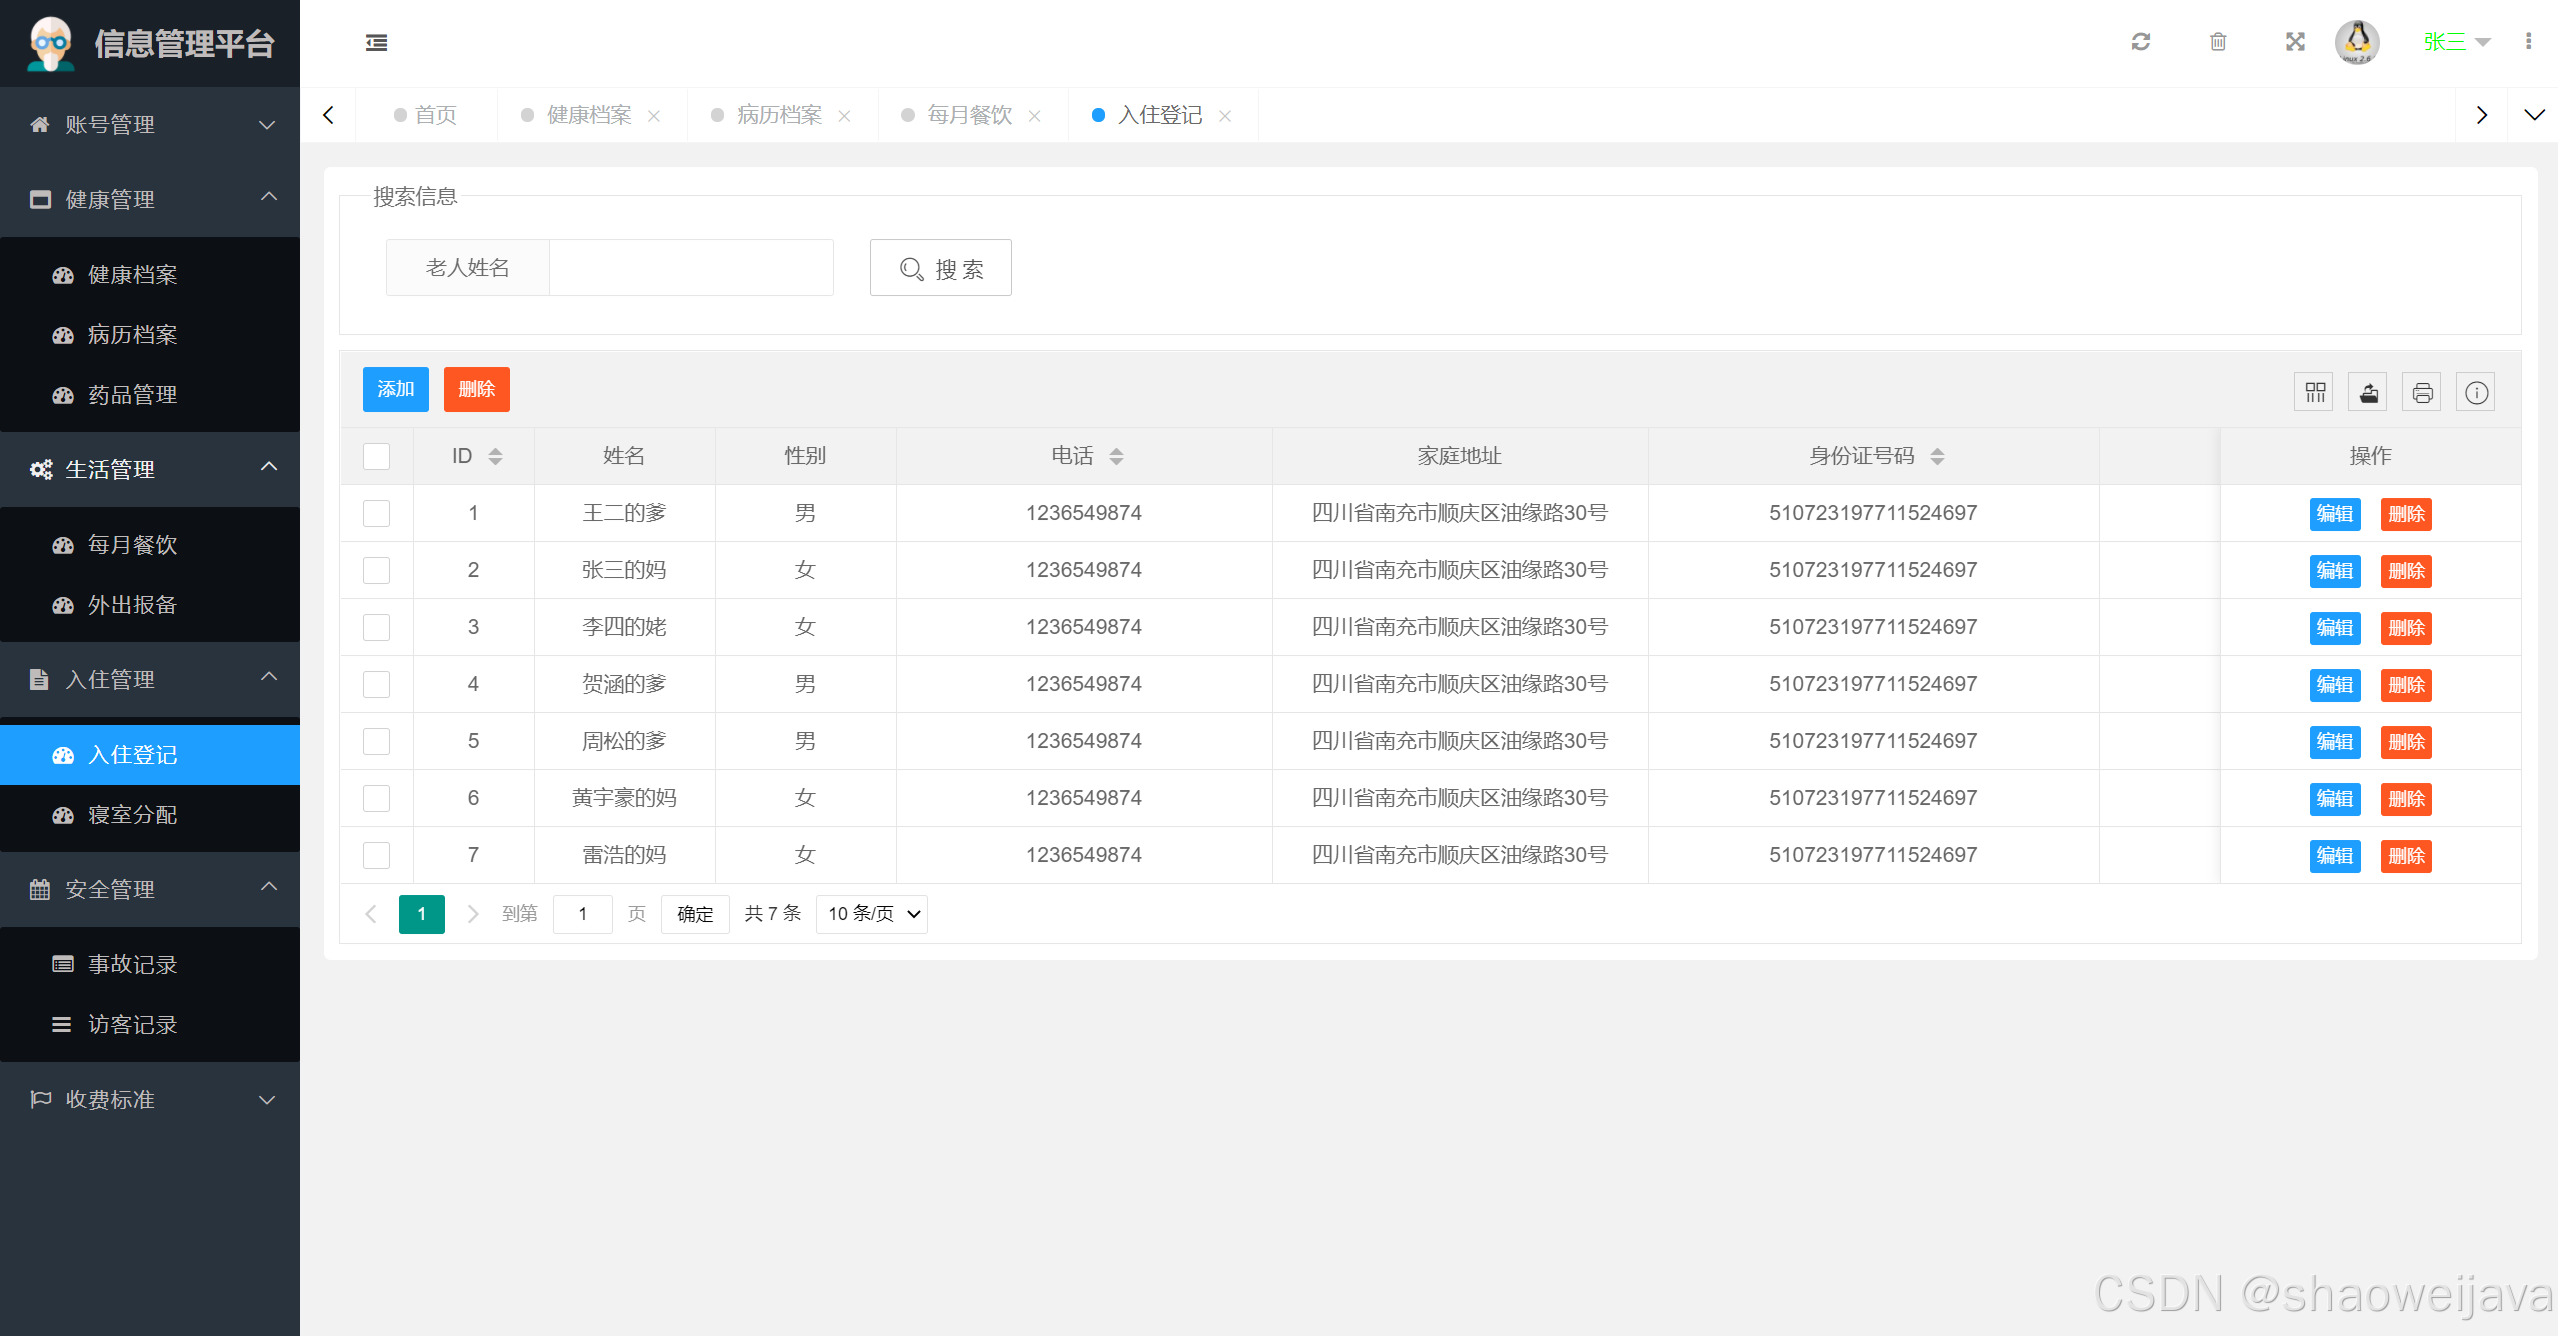The height and width of the screenshot is (1336, 2558).
Task: Click 编辑 for 张三的妈 row
Action: 2334,570
